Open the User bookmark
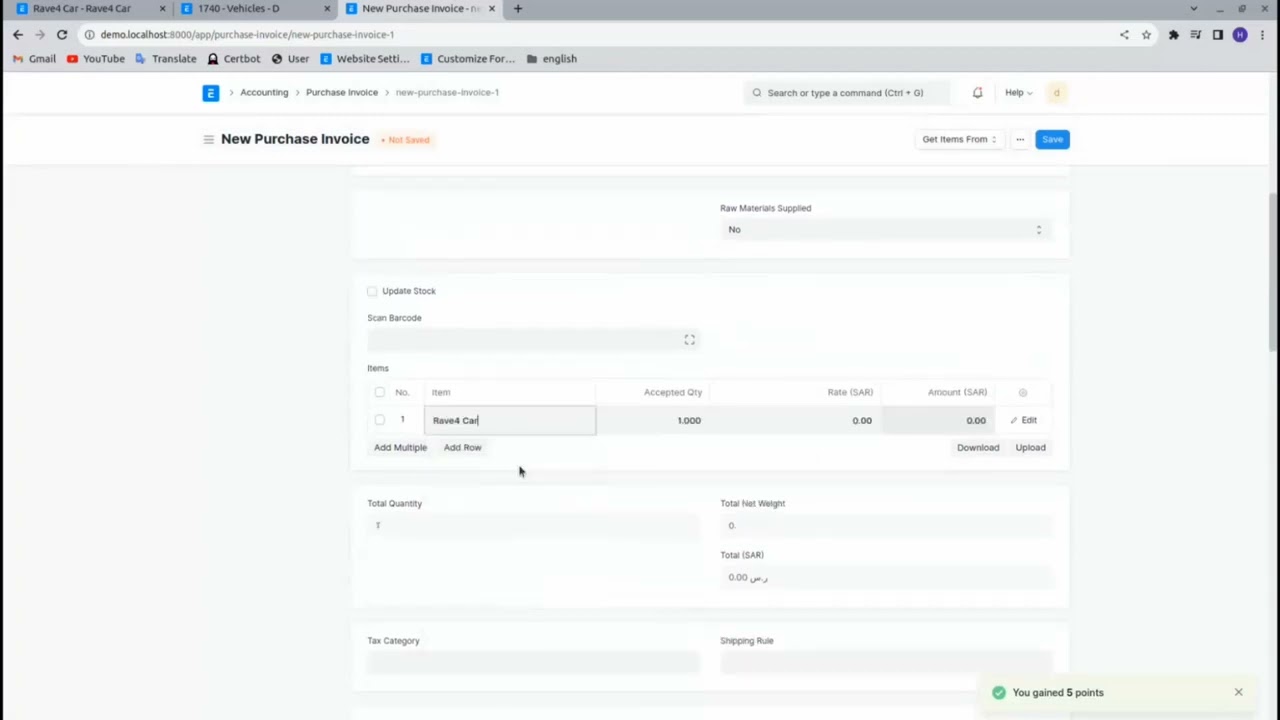Screen dimensions: 1280x720 click(290, 58)
